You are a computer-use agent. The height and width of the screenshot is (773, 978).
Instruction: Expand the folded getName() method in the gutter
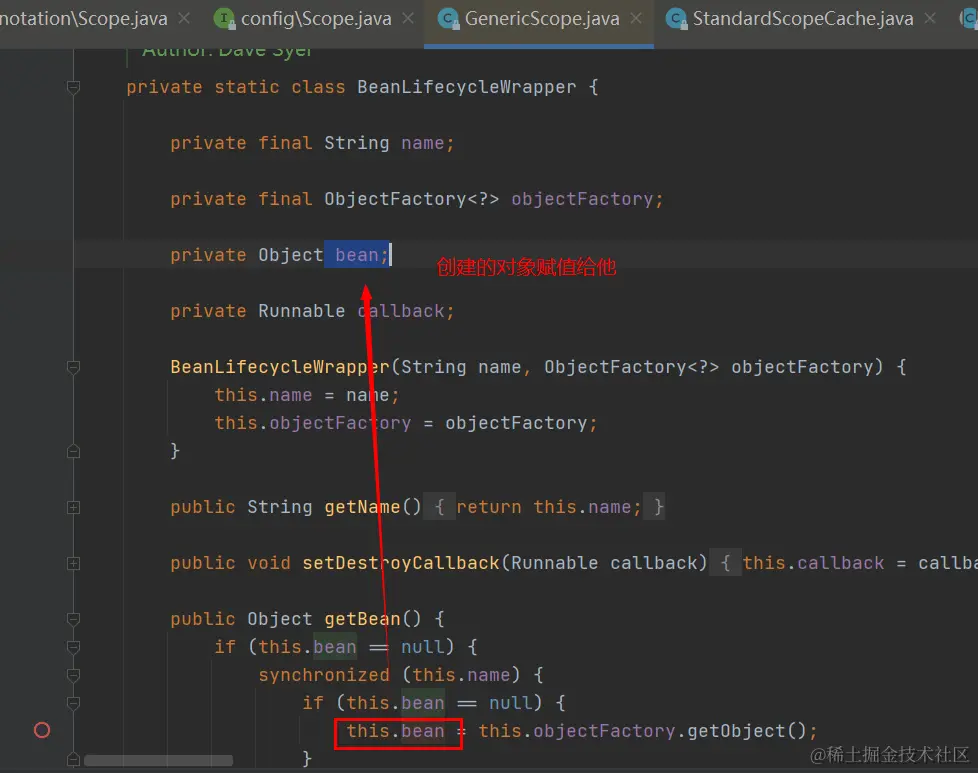pyautogui.click(x=73, y=507)
